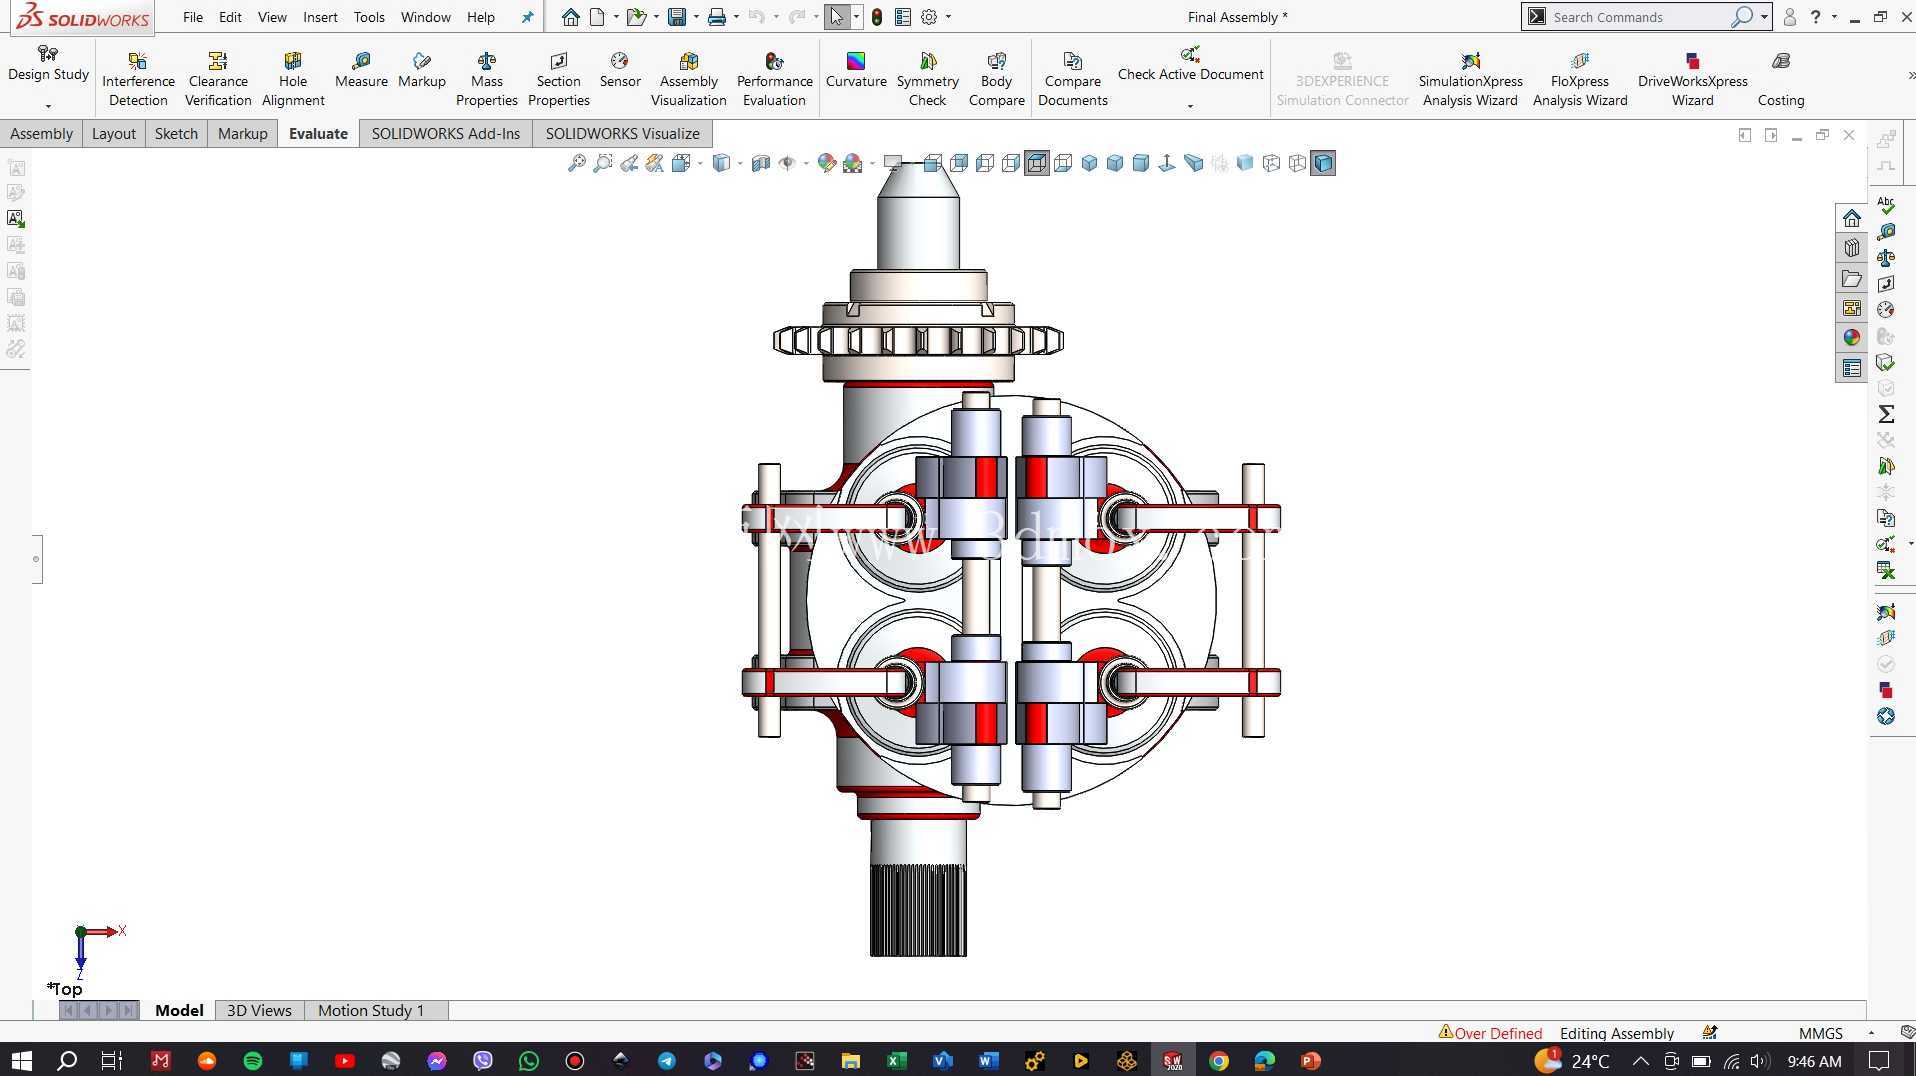1916x1076 pixels.
Task: Switch to the SOLIDWORKS Add-Ins tab
Action: click(445, 133)
